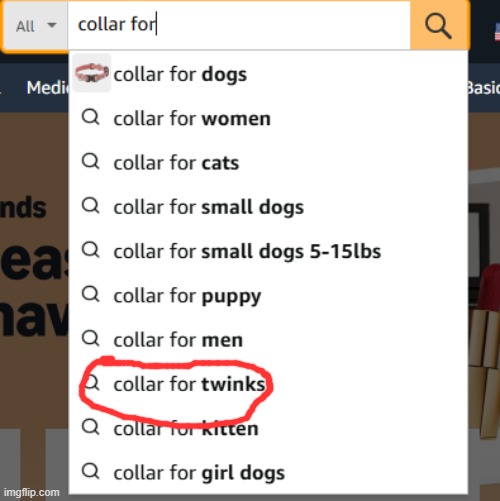Click search icon beside 'collar for puppy'
Viewport: 500px width, 501px height.
click(x=91, y=294)
